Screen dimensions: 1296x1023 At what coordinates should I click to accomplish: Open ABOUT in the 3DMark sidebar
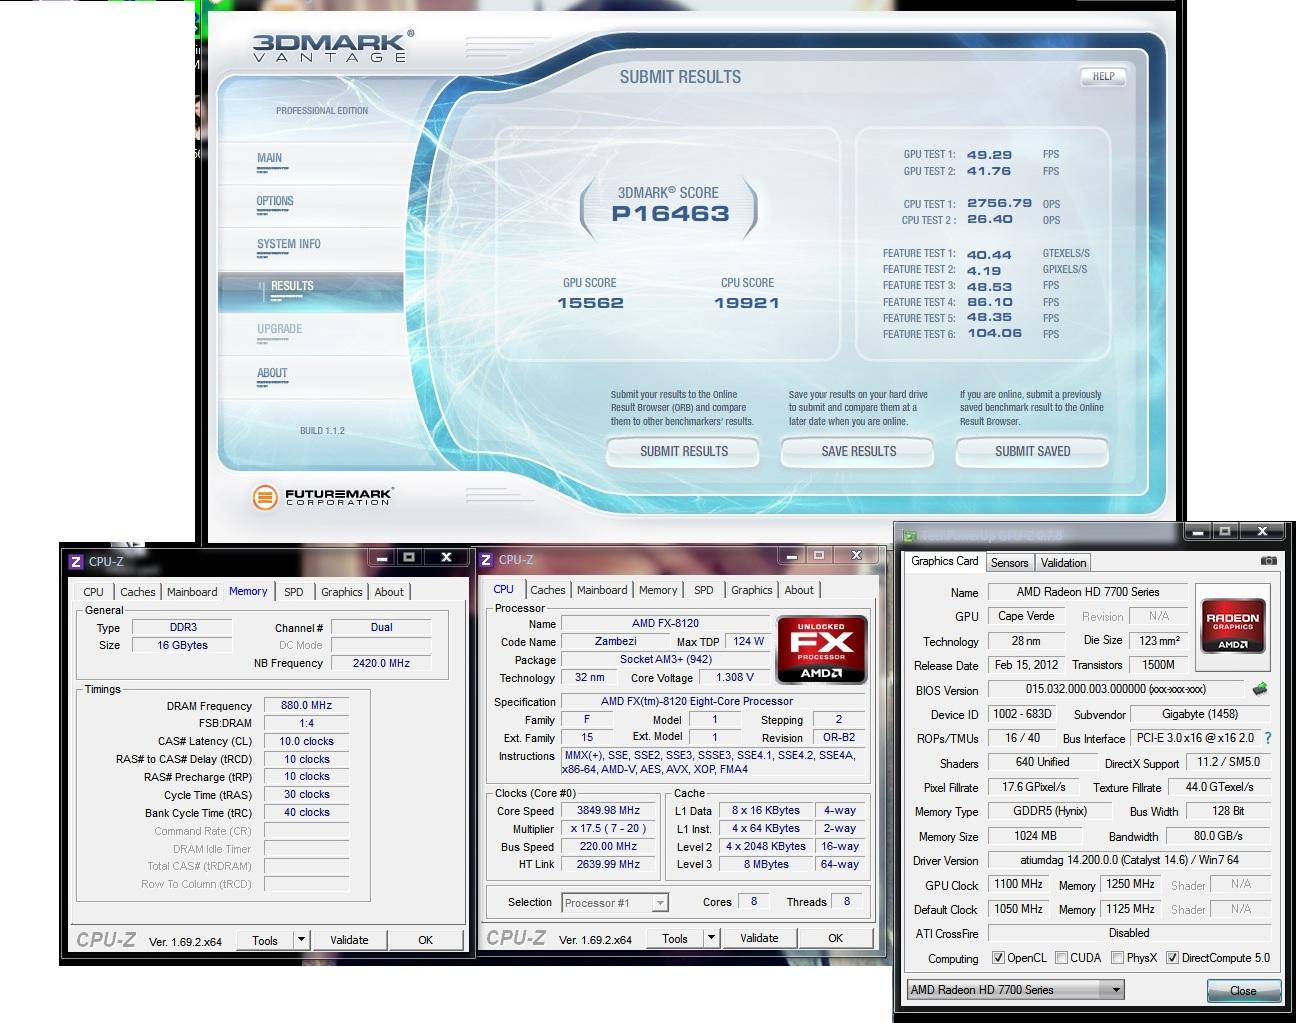tap(272, 373)
